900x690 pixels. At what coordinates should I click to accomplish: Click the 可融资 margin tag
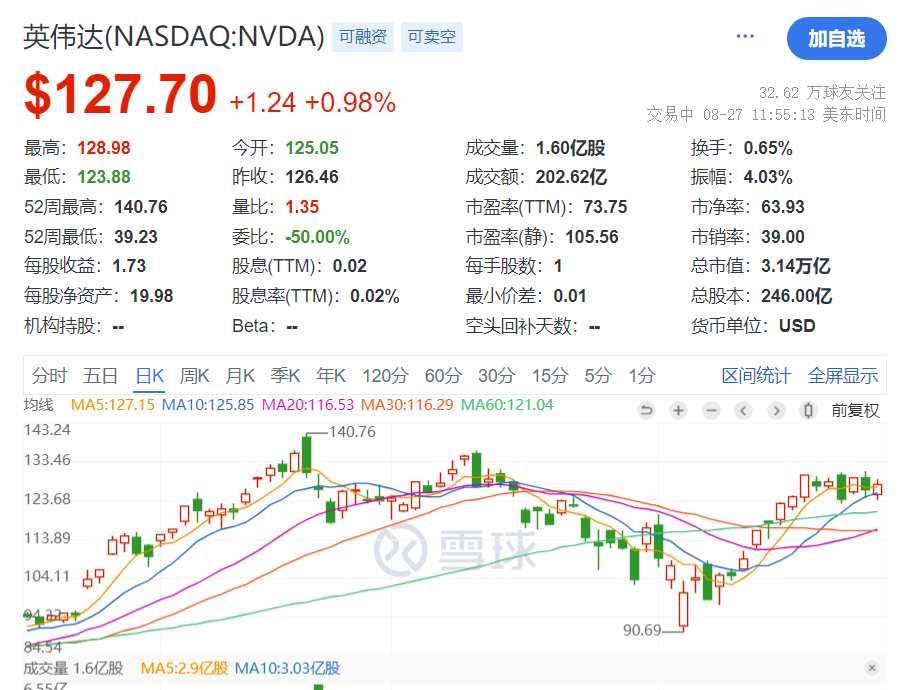tap(363, 37)
